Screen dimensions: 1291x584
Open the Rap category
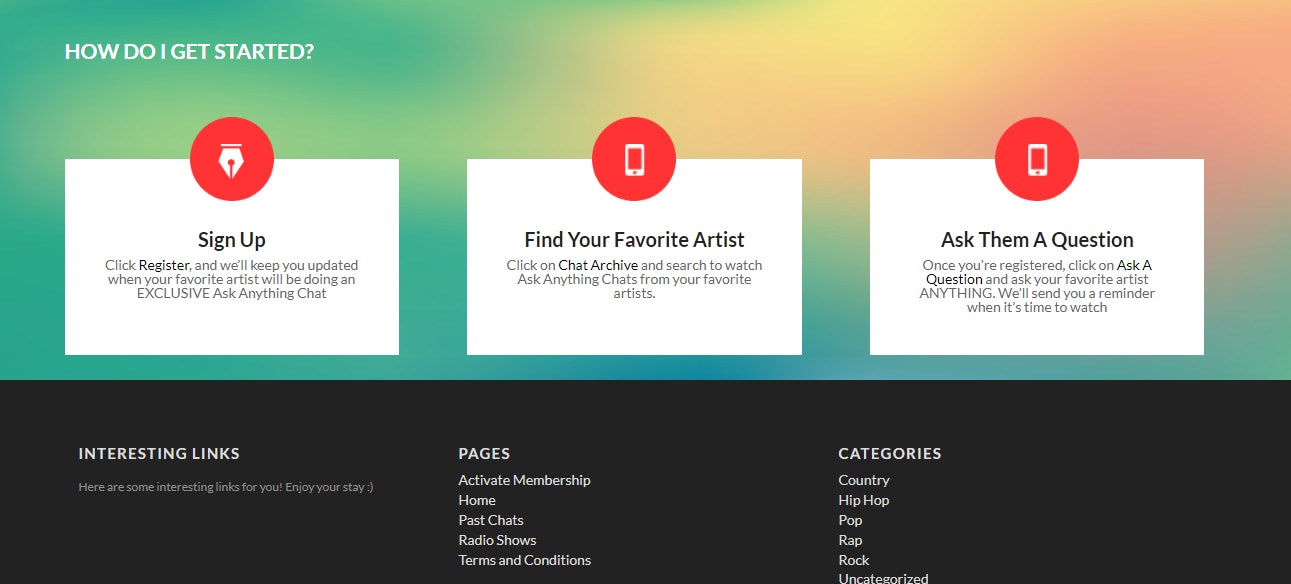point(850,540)
